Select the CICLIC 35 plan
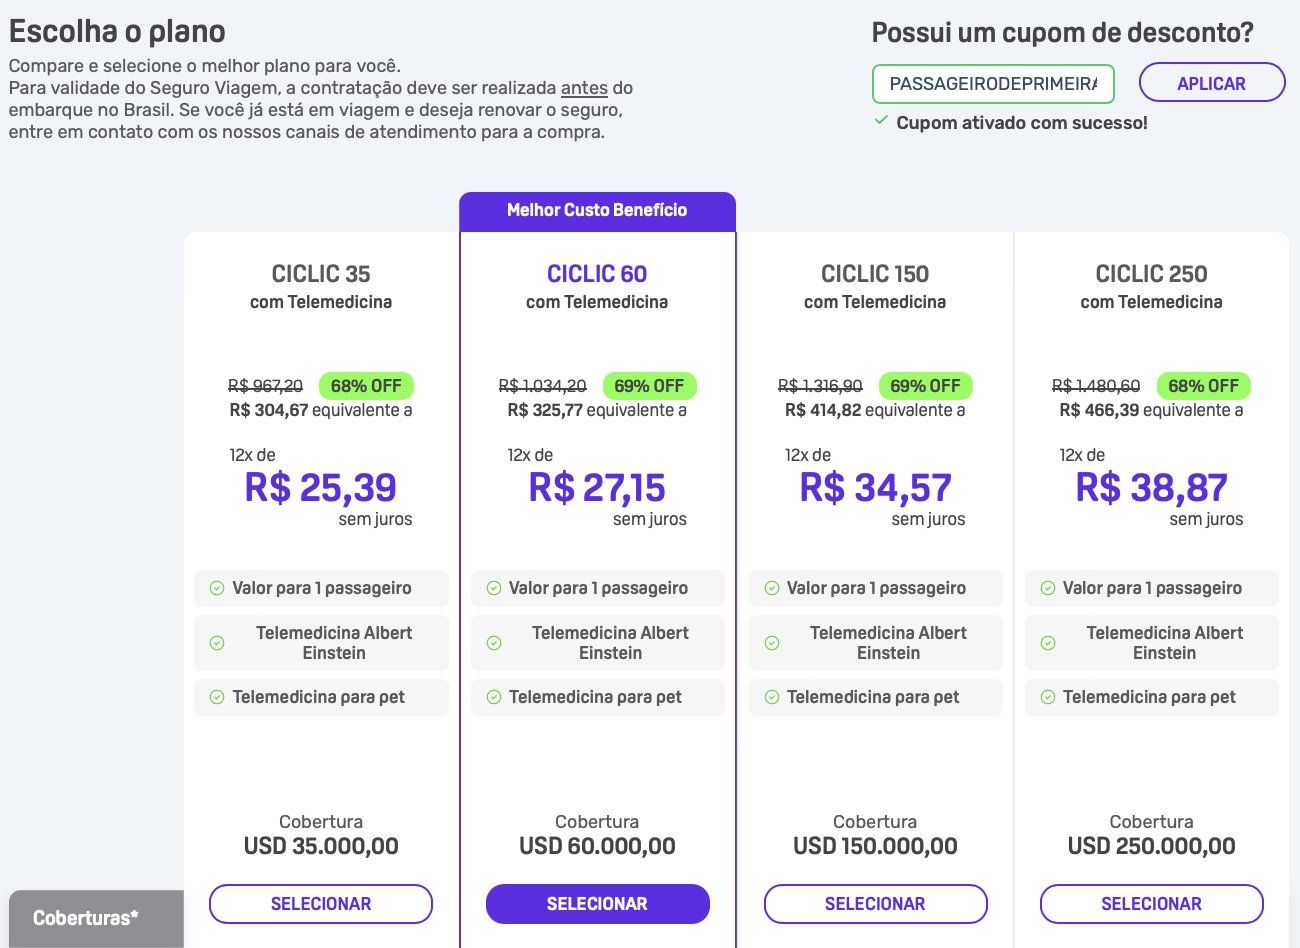 click(321, 904)
